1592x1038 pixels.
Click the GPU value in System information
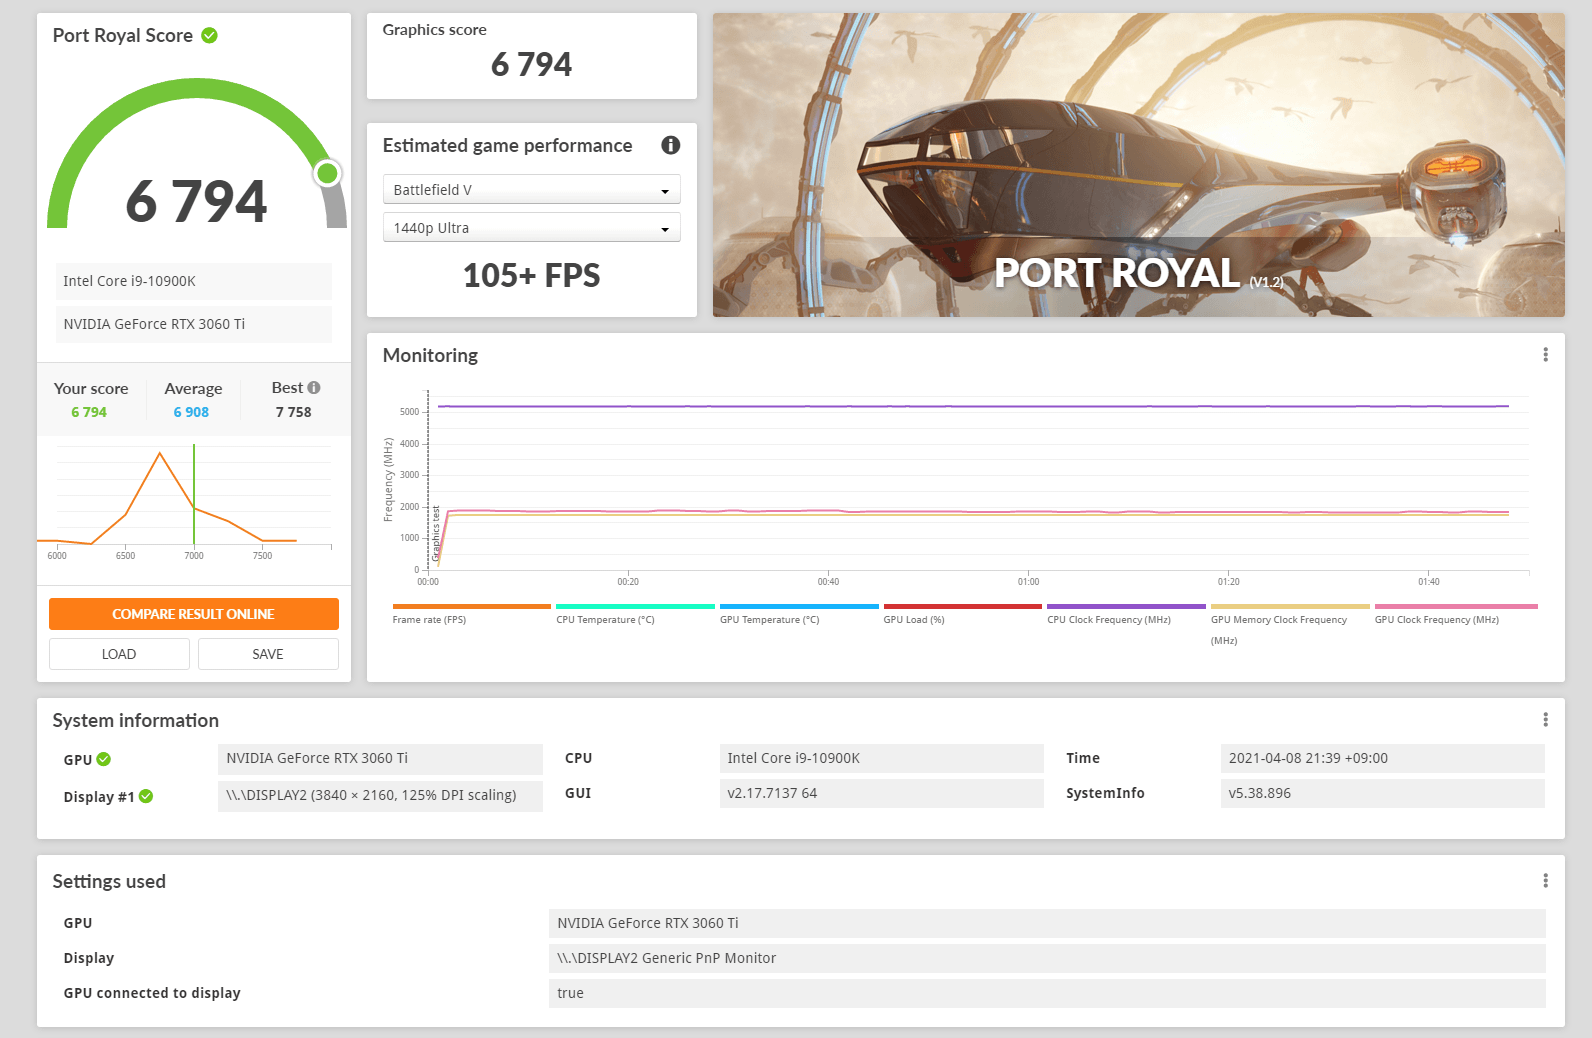click(x=380, y=759)
